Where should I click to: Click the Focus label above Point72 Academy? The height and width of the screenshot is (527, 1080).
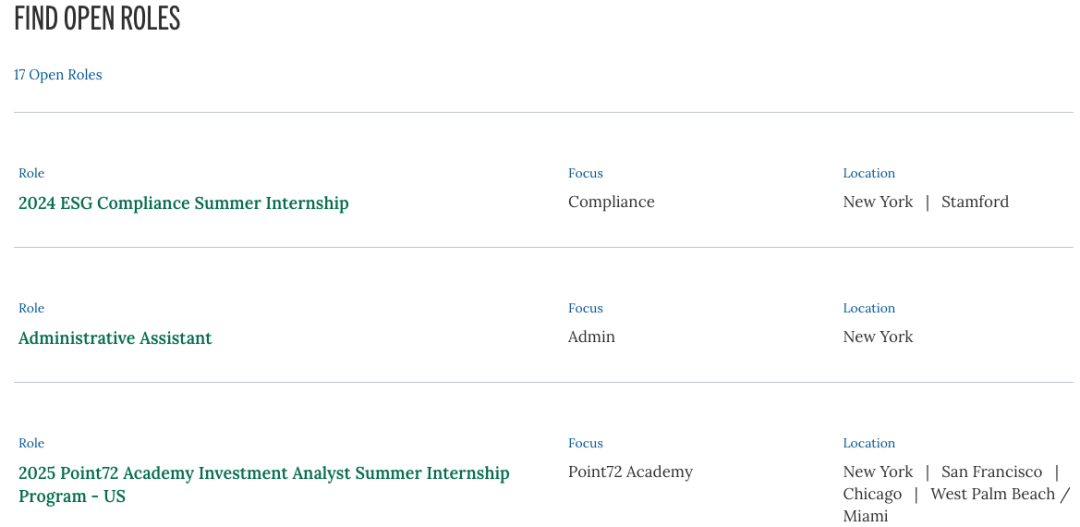(x=585, y=443)
